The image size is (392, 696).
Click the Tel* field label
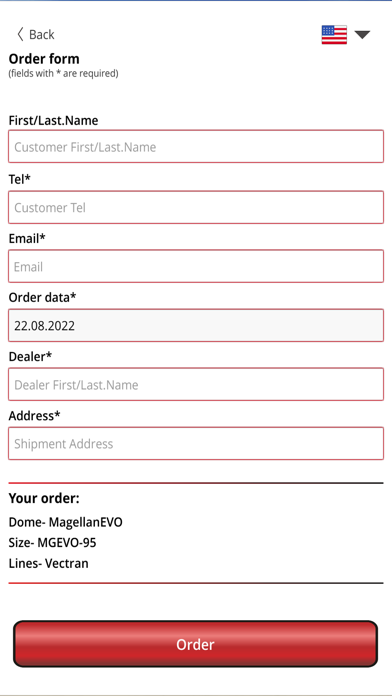(x=20, y=179)
